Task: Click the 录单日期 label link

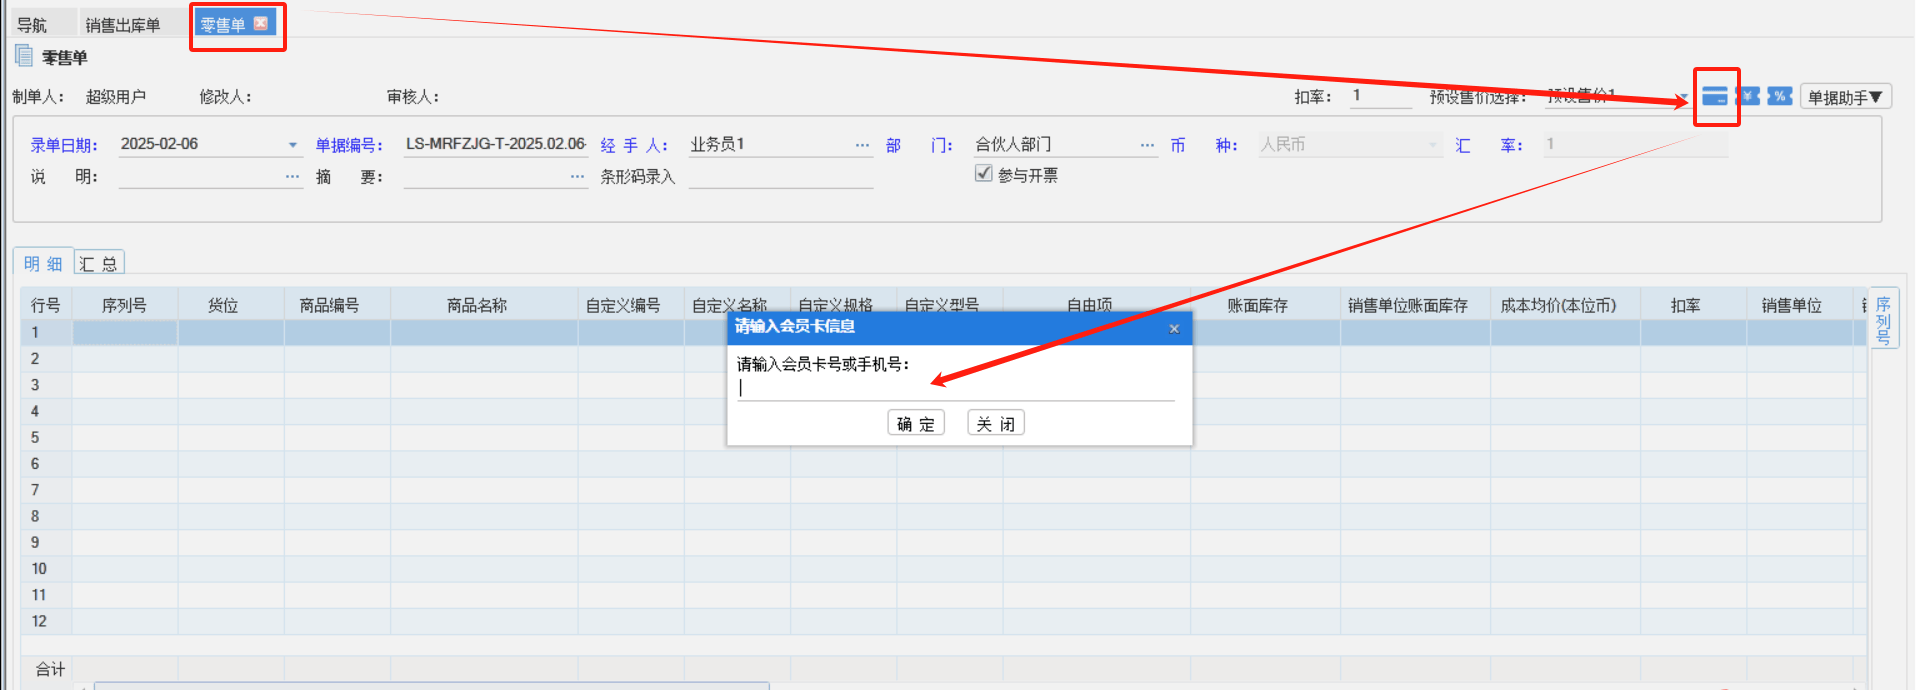Action: (x=64, y=145)
